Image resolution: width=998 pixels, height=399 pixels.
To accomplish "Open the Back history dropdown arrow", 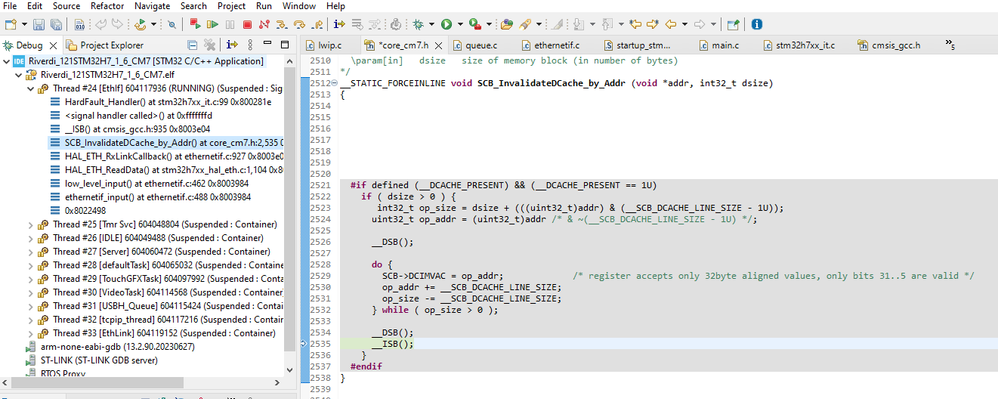I will pos(684,24).
